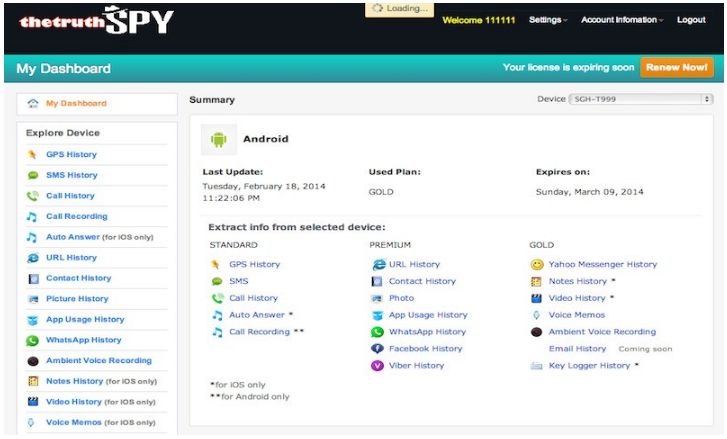Expand the Account Information menu
Image resolution: width=727 pixels, height=439 pixels.
623,20
